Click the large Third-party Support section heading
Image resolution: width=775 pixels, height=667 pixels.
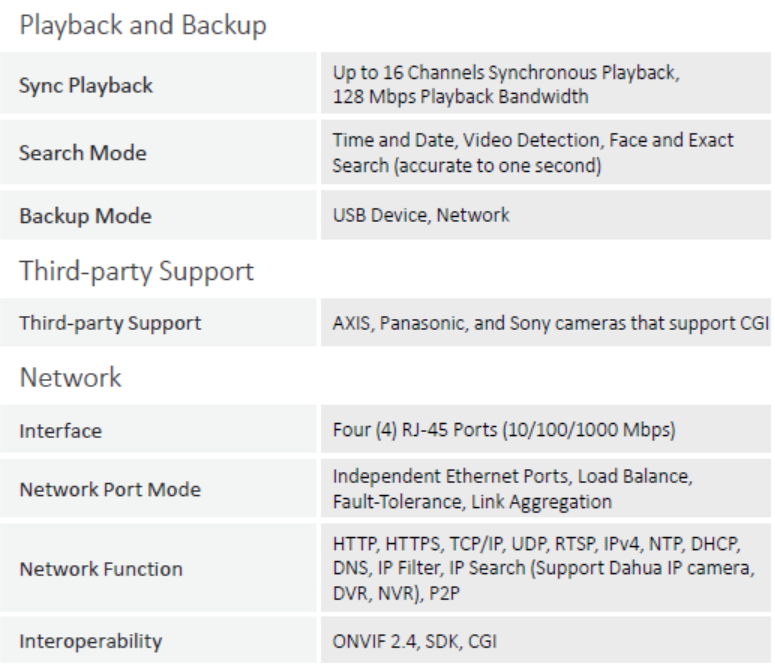coord(136,271)
